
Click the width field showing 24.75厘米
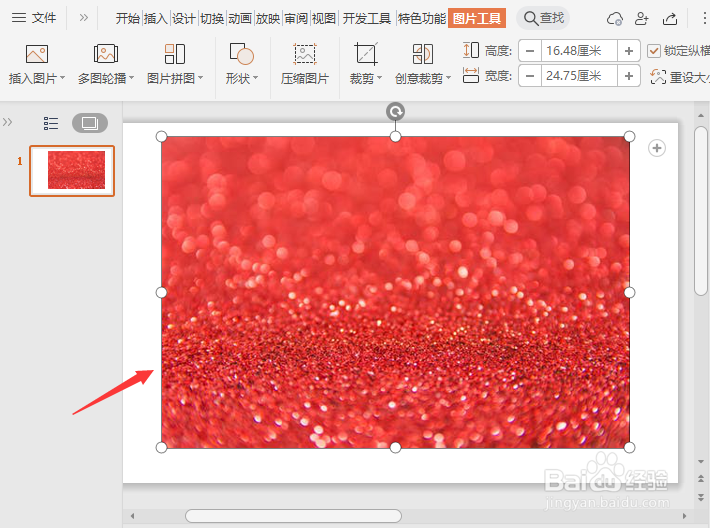pyautogui.click(x=579, y=76)
